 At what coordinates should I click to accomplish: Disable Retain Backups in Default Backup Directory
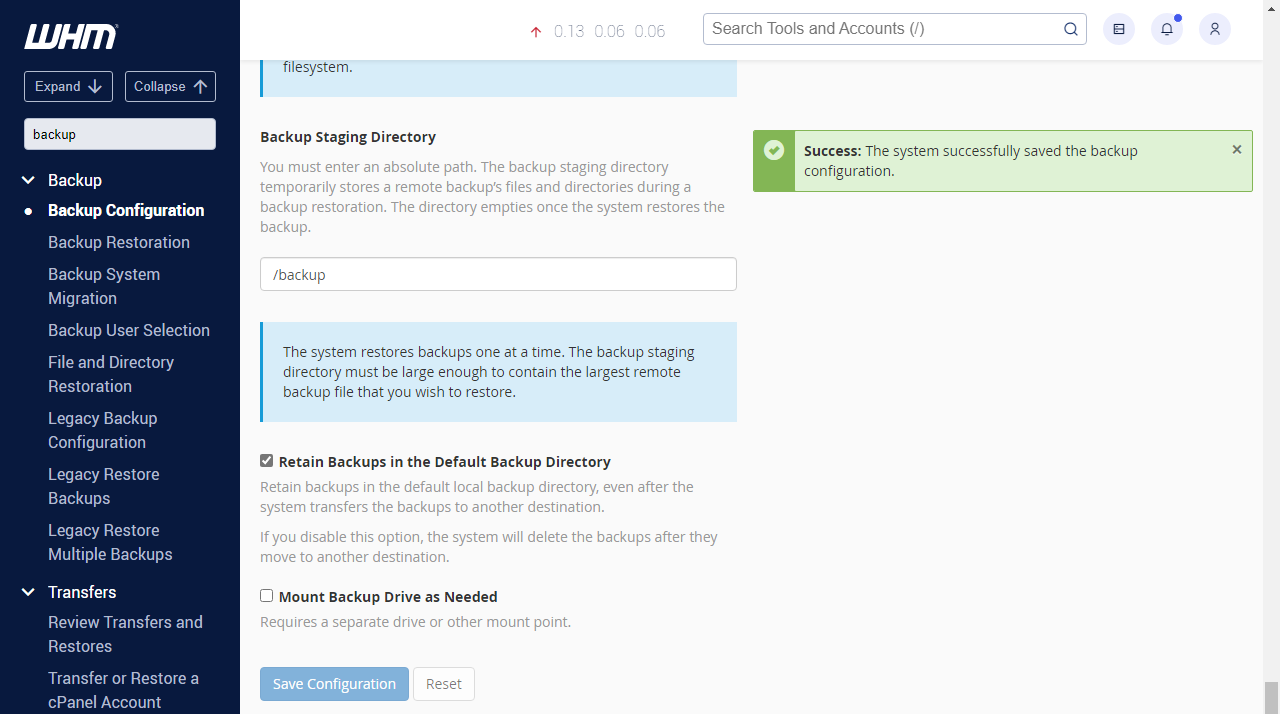266,460
